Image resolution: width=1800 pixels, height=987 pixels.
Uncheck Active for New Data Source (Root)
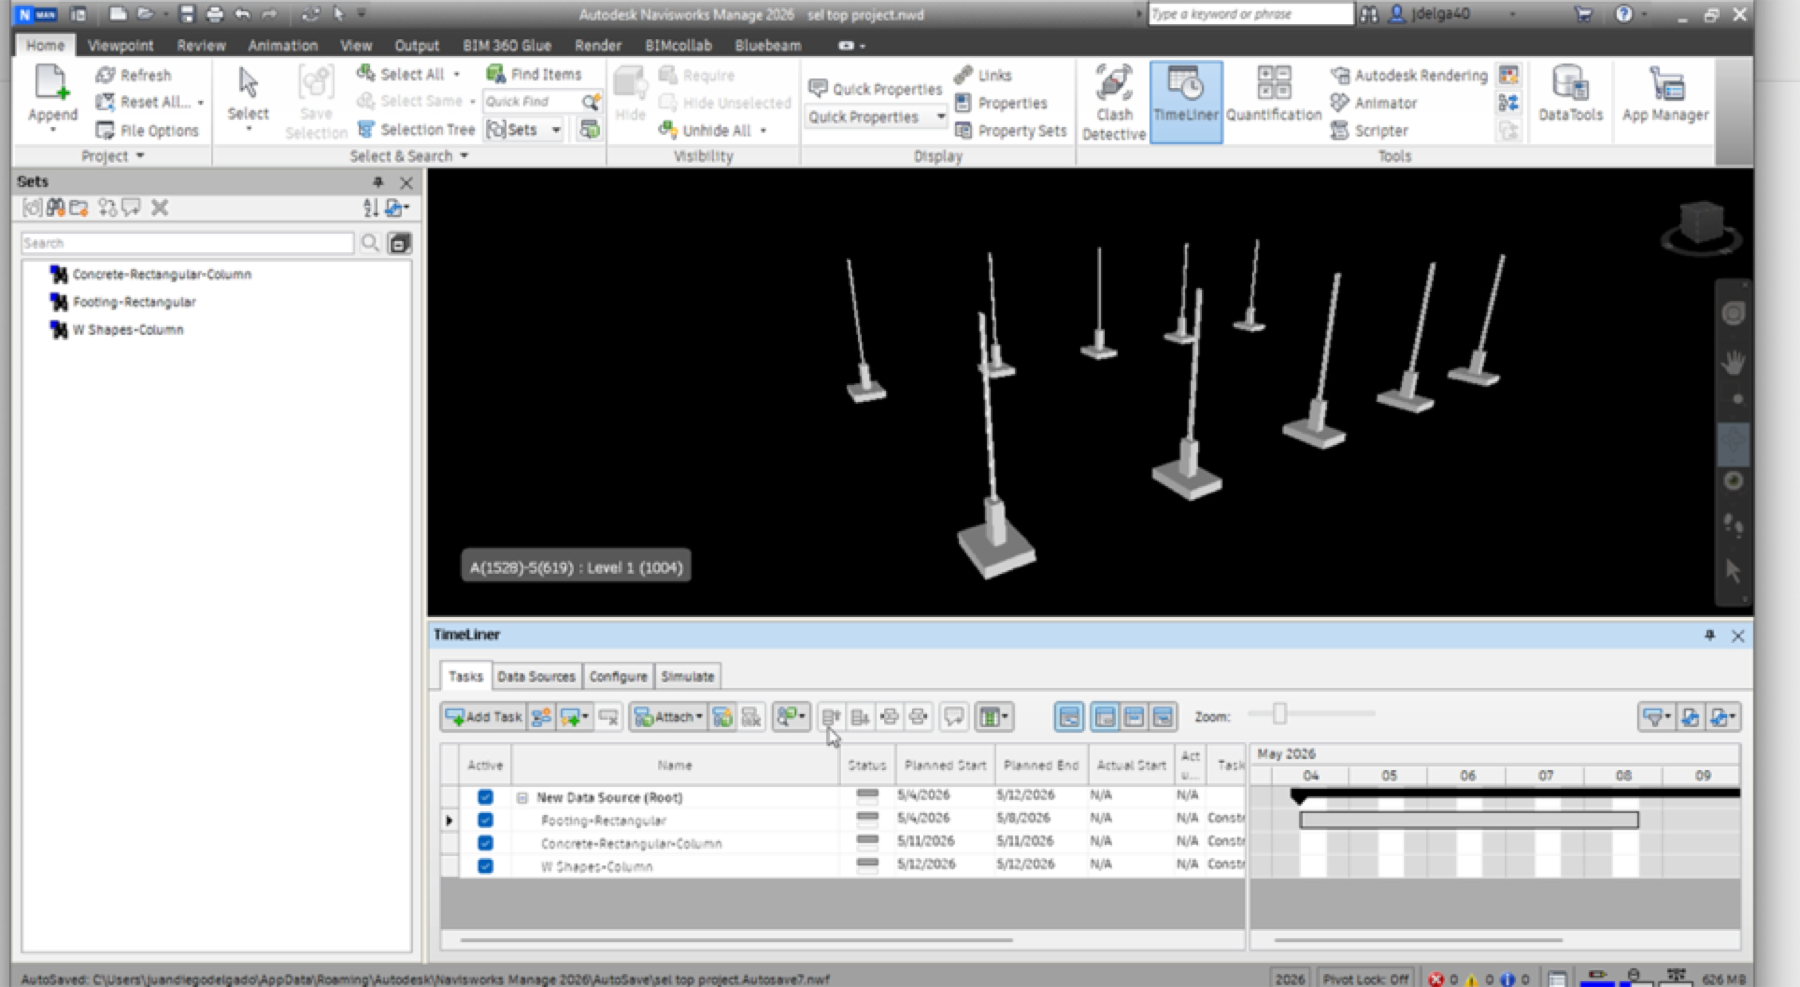point(485,797)
